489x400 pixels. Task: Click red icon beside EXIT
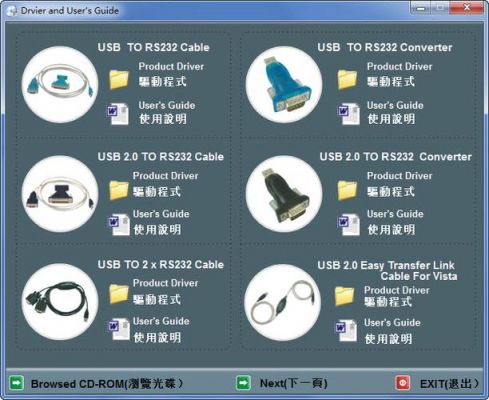point(403,382)
